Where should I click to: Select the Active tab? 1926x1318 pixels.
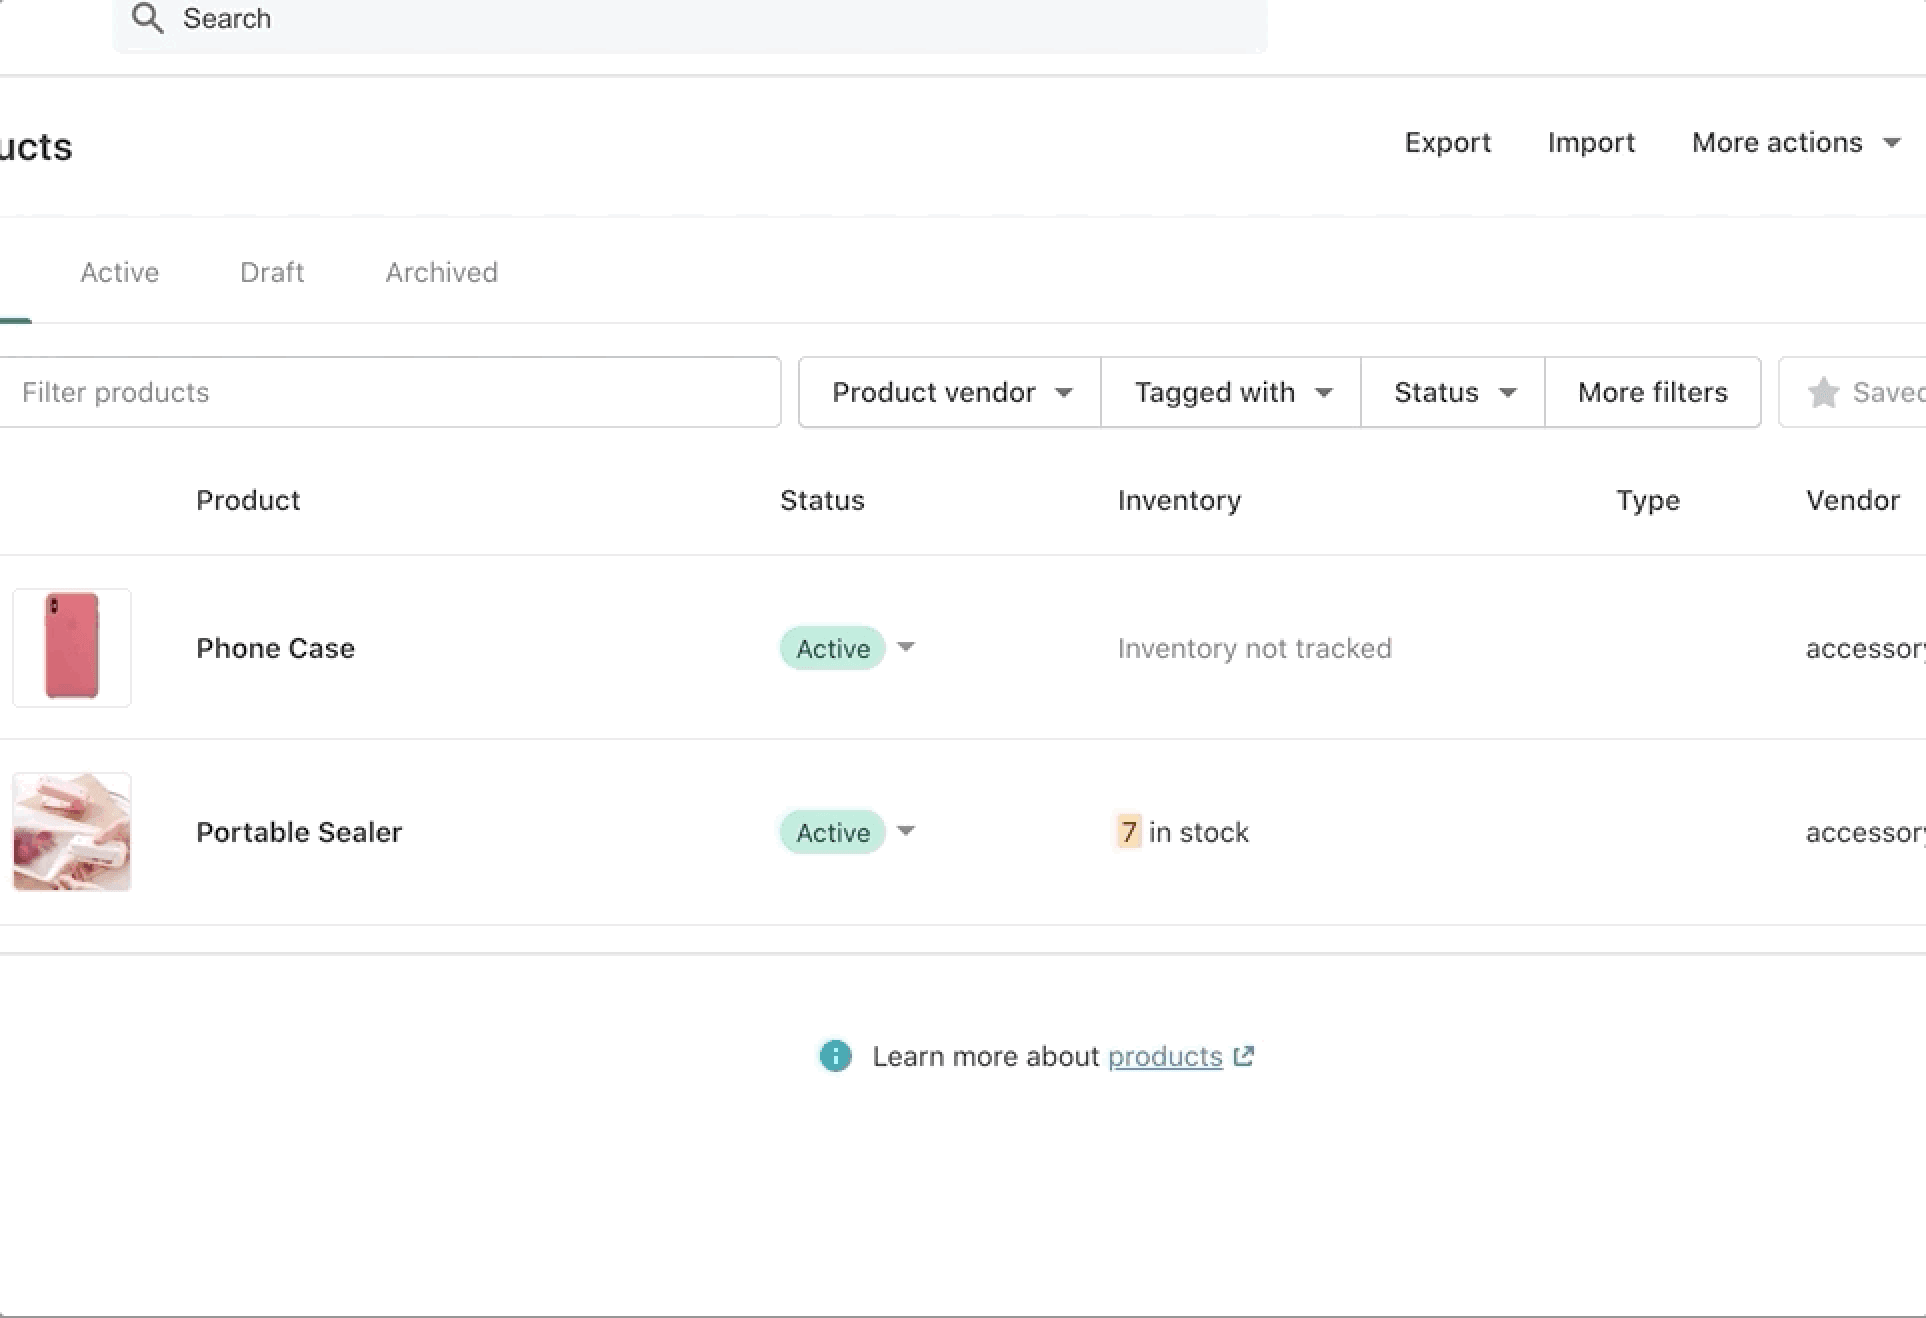pos(119,272)
